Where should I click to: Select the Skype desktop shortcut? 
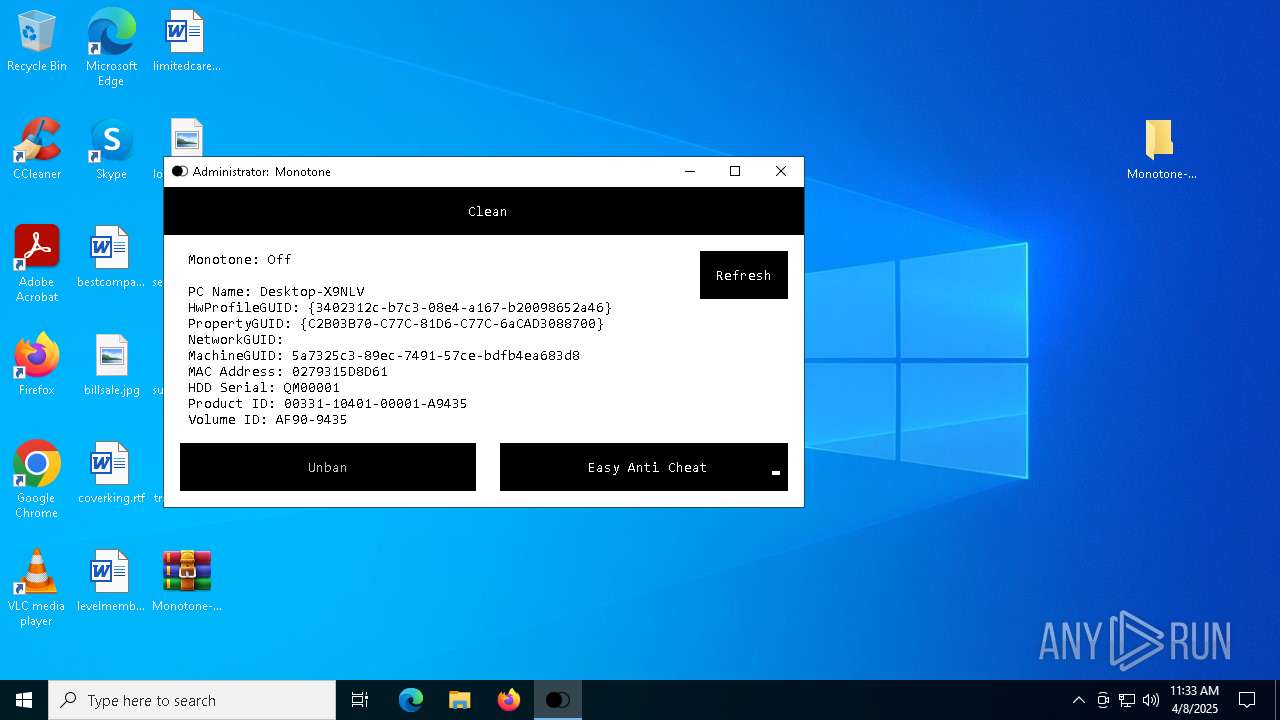click(x=111, y=149)
